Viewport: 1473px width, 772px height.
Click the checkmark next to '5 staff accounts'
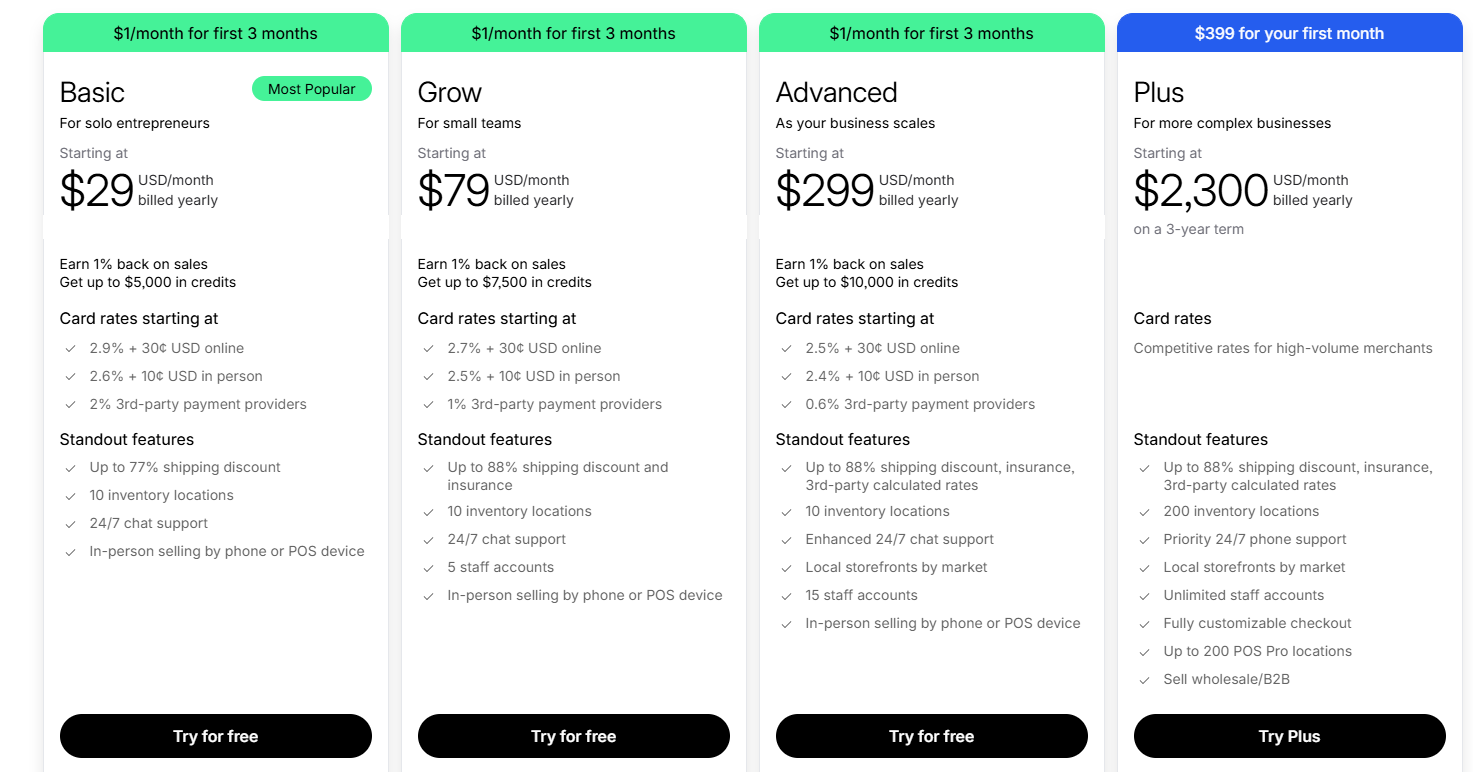tap(428, 567)
